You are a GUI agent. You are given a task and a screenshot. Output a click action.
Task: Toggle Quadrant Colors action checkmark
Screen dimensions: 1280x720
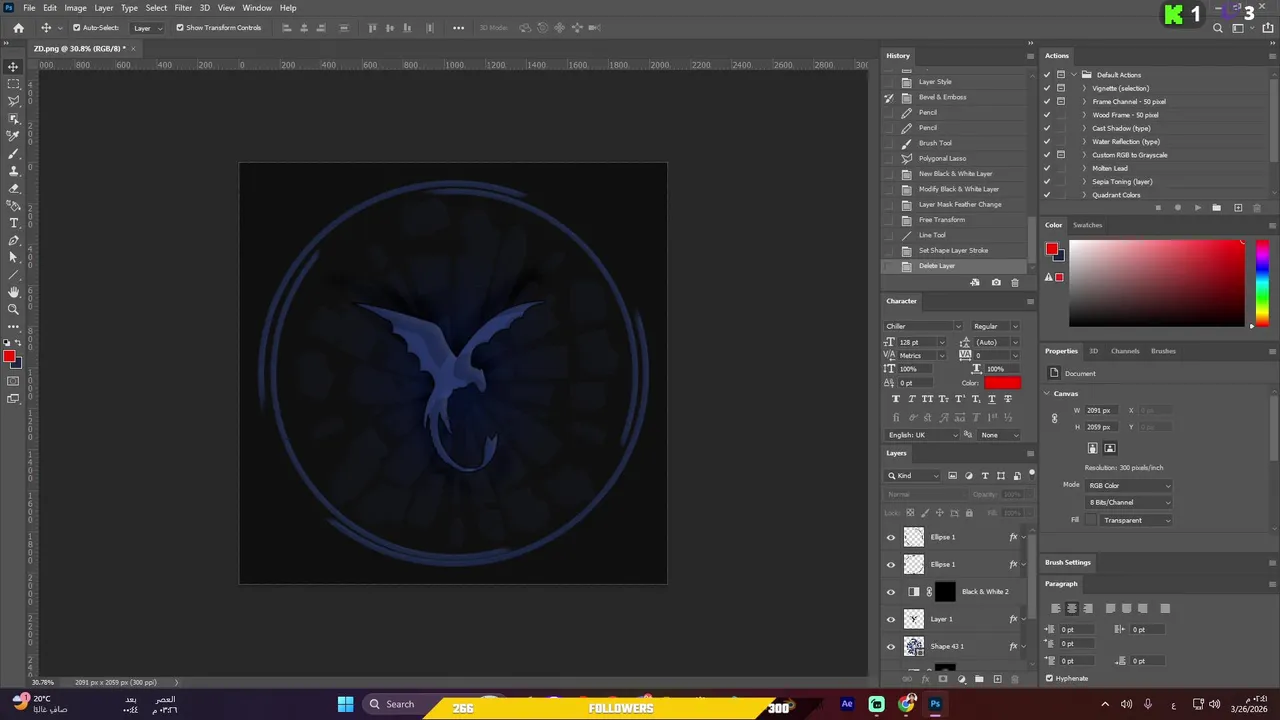click(x=1047, y=195)
